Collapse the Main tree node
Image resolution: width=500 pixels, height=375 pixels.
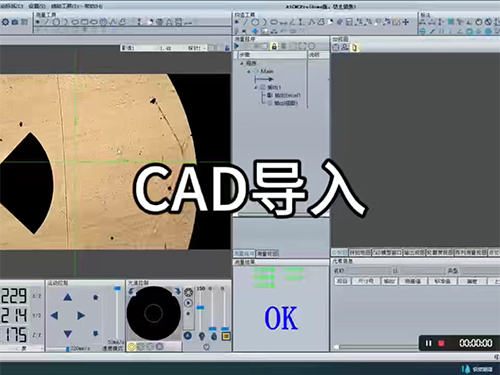click(x=249, y=71)
